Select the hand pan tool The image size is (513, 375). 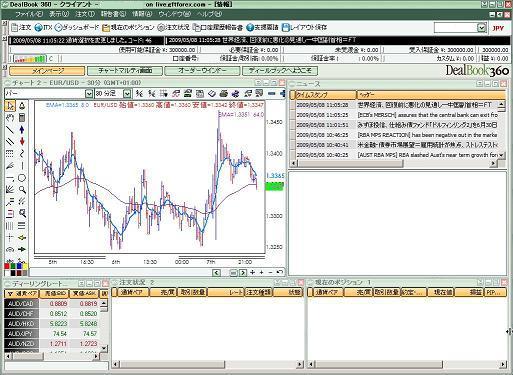[x=10, y=118]
